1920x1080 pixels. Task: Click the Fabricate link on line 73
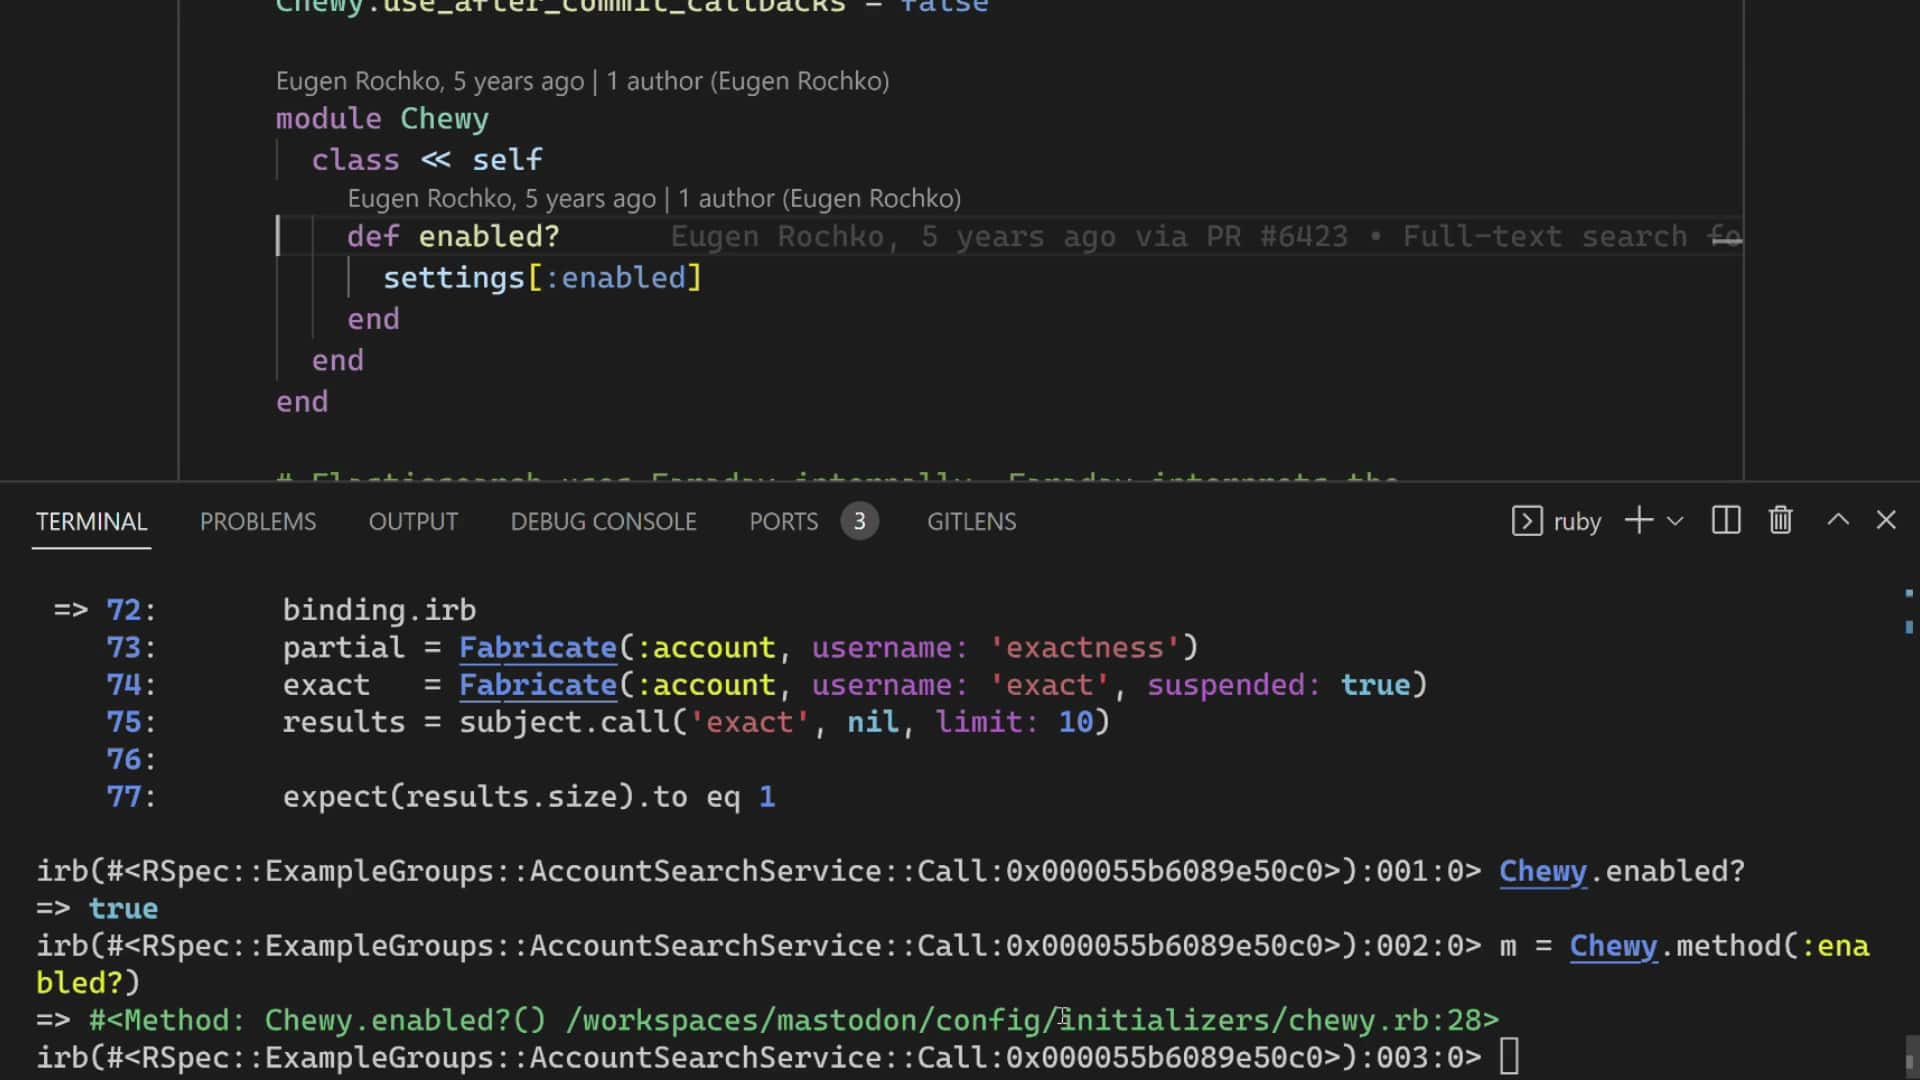[537, 647]
